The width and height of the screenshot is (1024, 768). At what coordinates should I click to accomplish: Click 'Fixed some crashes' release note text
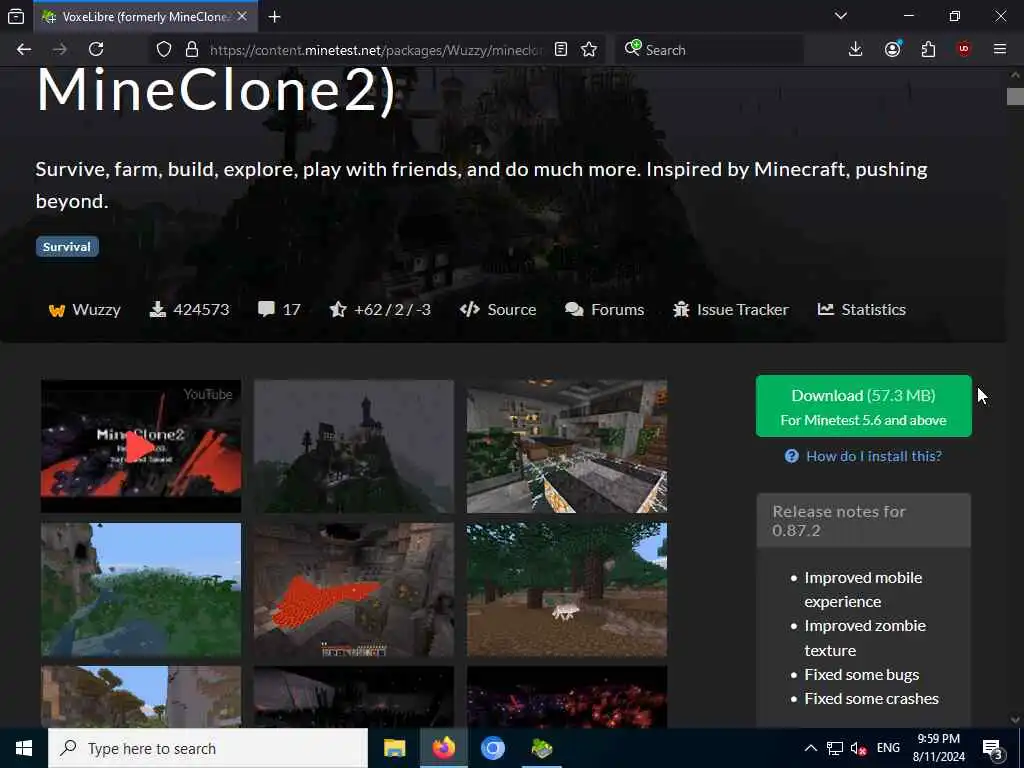pyautogui.click(x=871, y=699)
